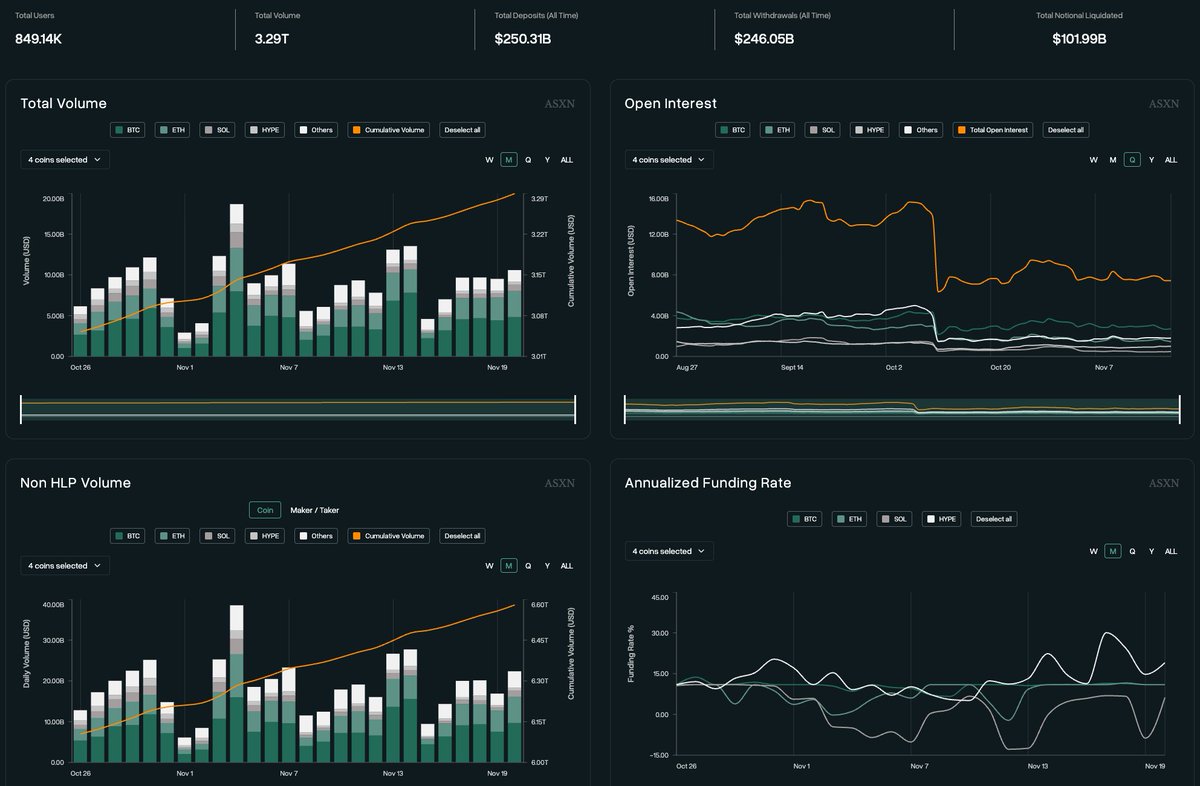Click Deselect all in Total Volume chart
Screen dimensions: 1200x786
pos(462,130)
